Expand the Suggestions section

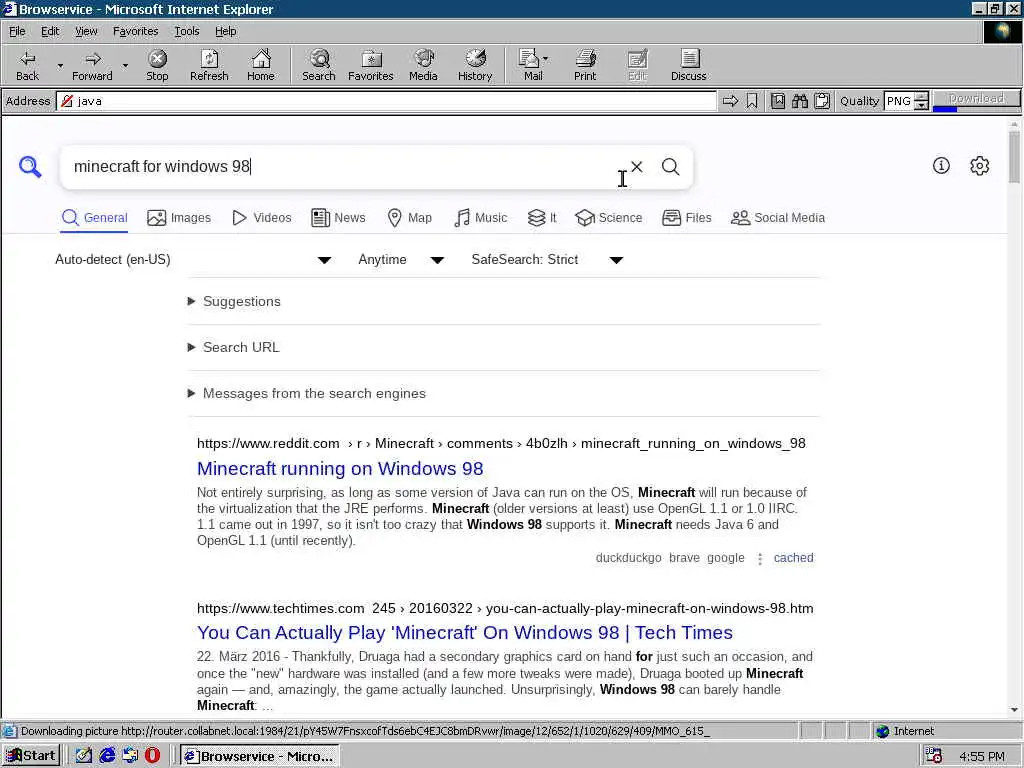pos(234,301)
